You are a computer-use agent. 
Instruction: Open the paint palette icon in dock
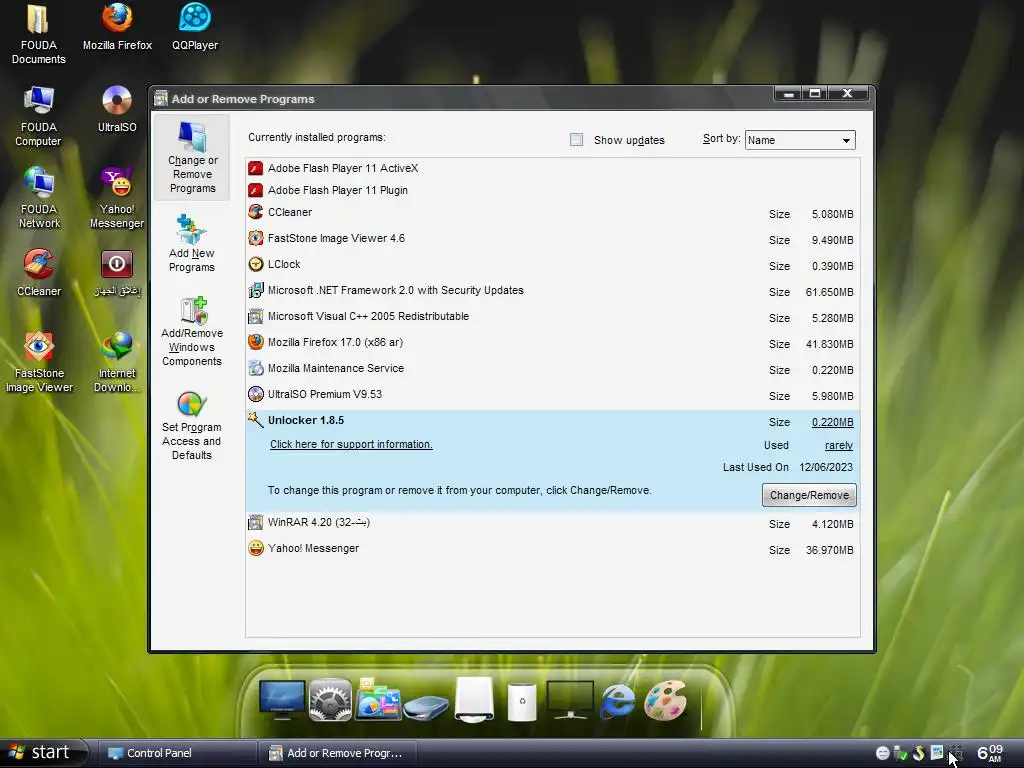coord(665,700)
